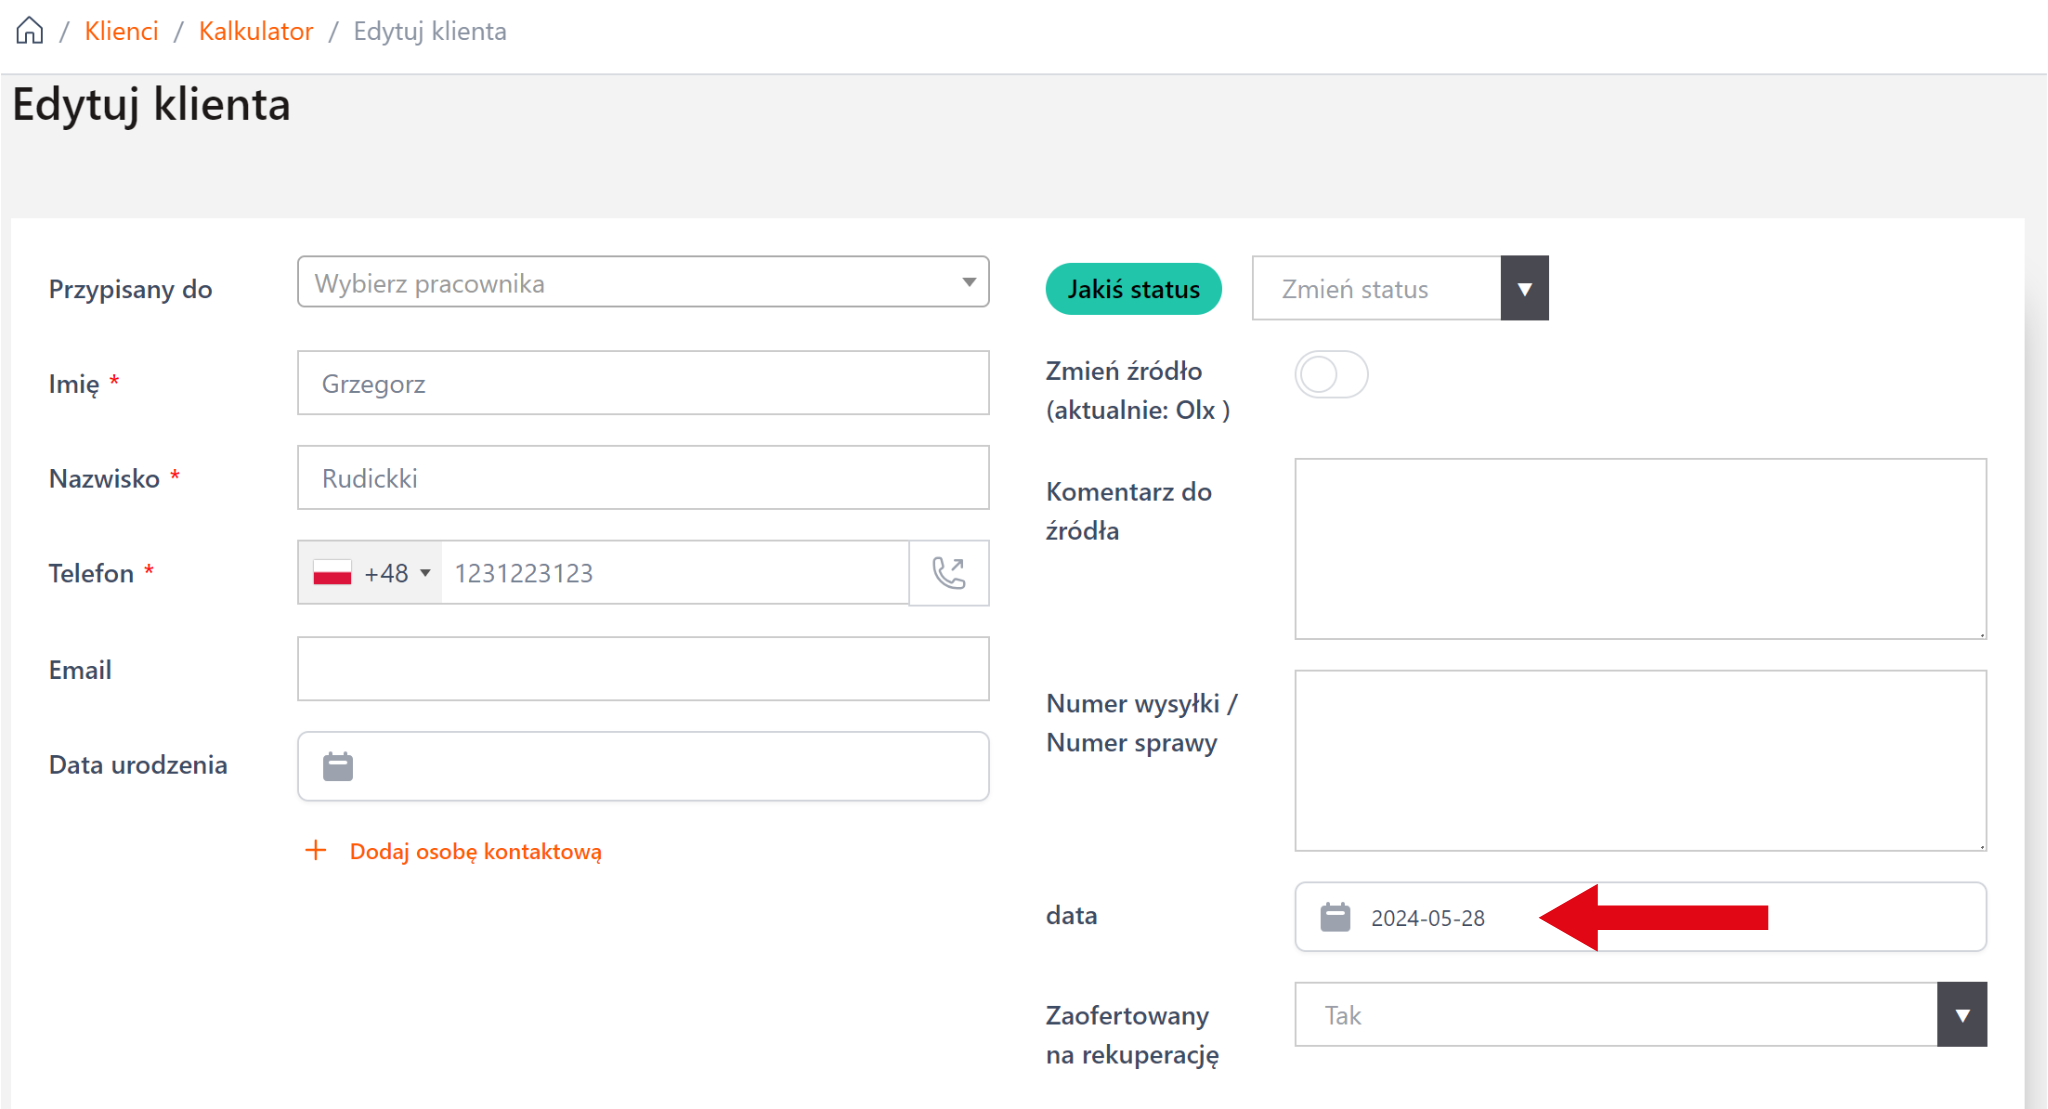This screenshot has width=2048, height=1109.
Task: Click the Numer wysyłki text area
Action: (x=1639, y=760)
